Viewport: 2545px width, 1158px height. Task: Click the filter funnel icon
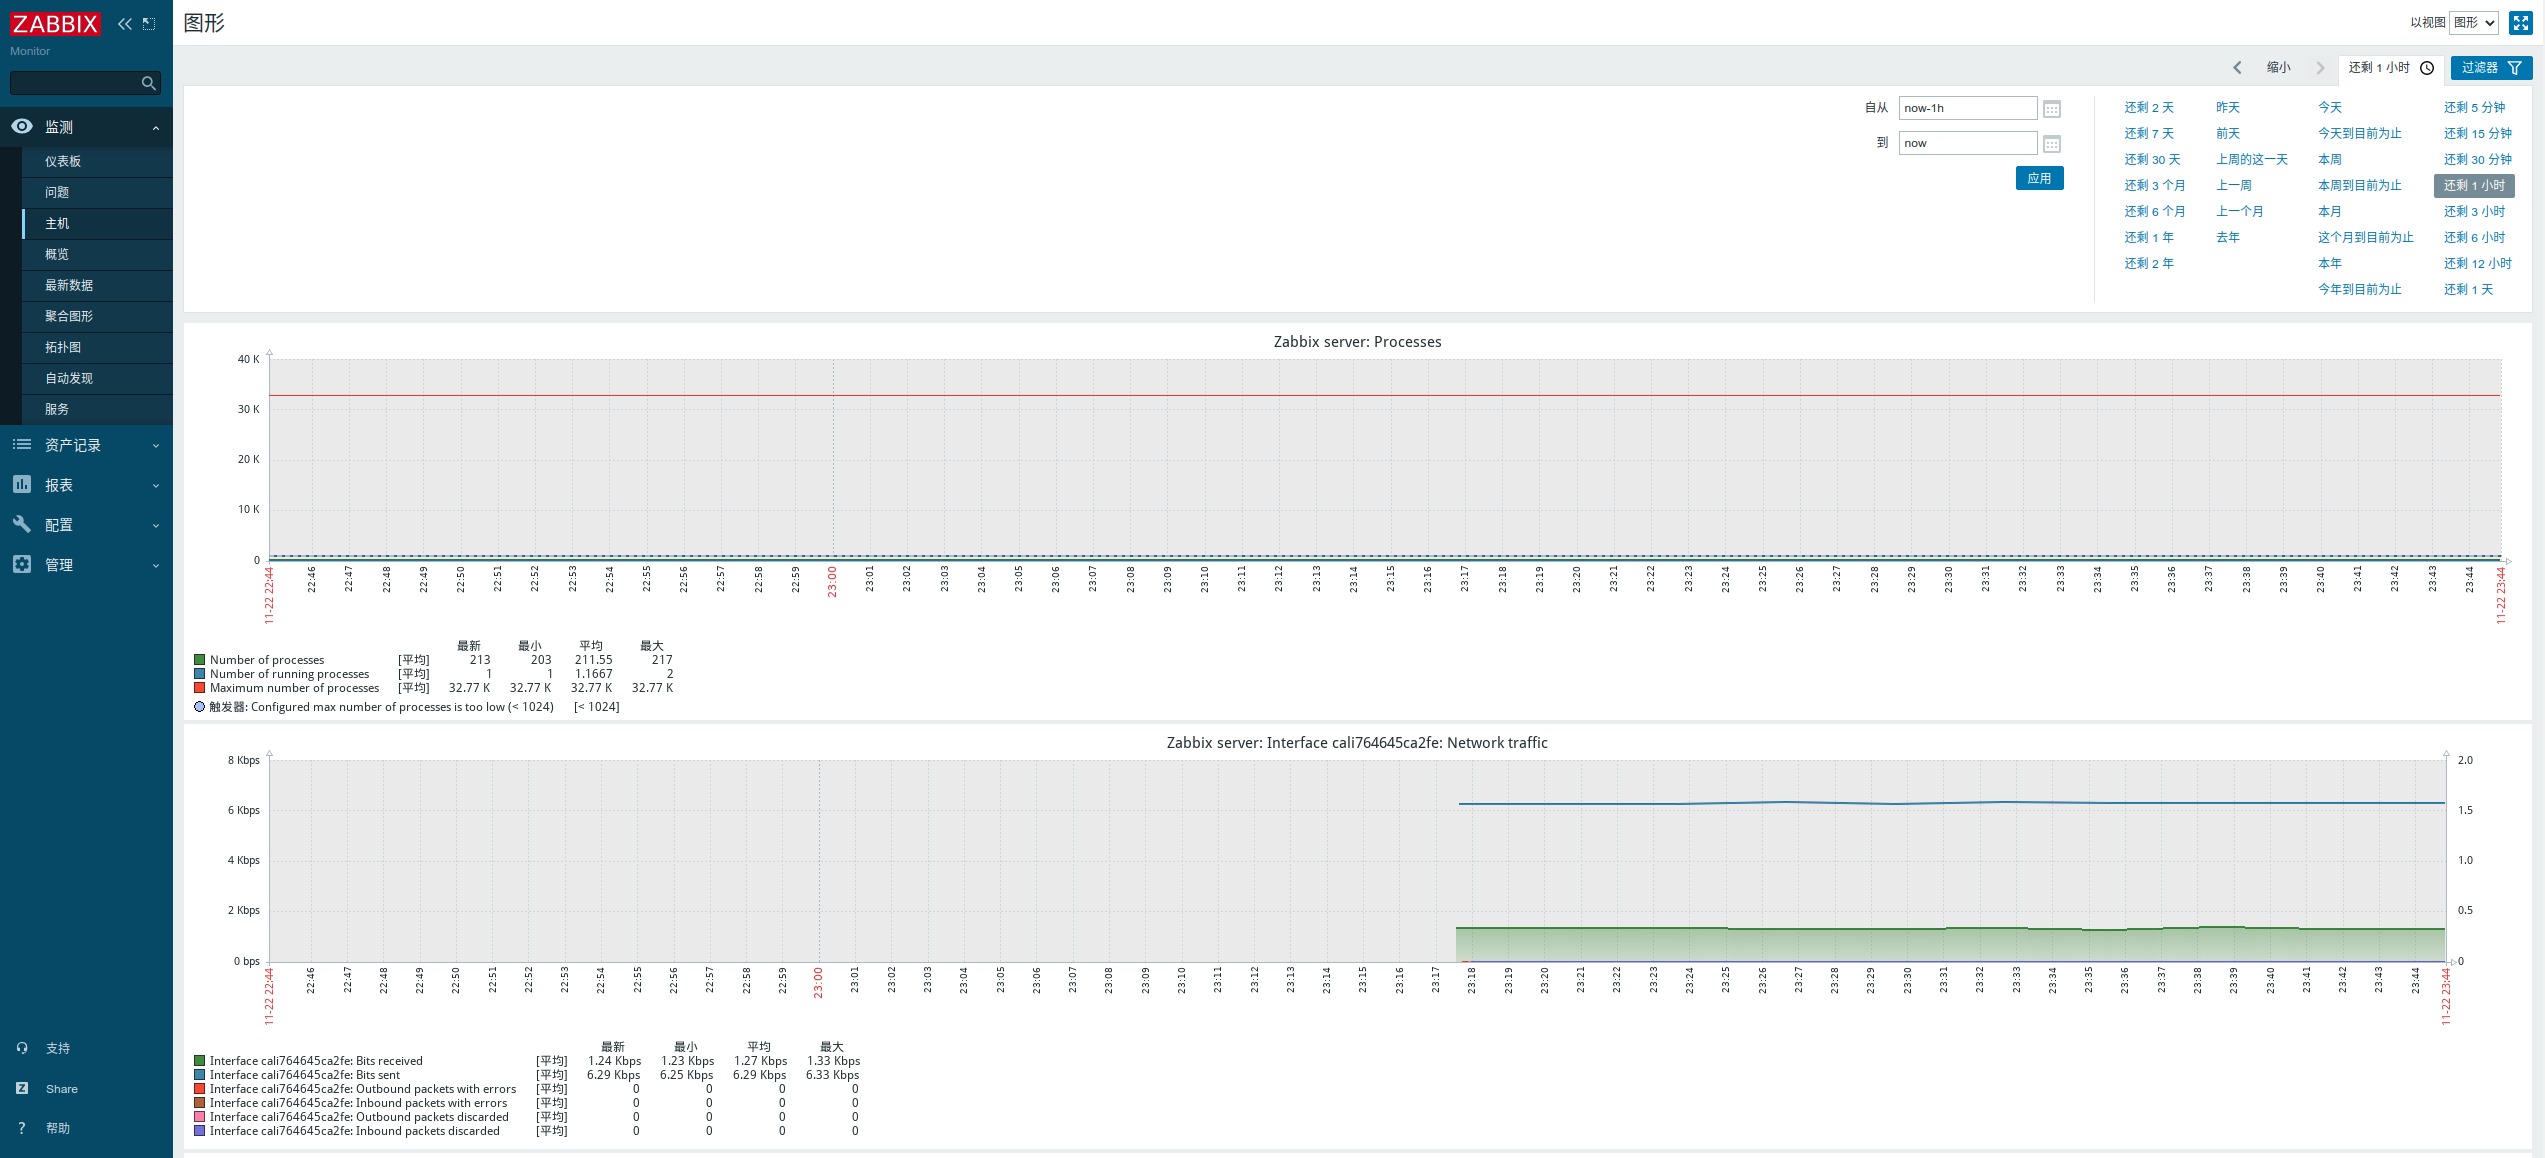point(2515,68)
